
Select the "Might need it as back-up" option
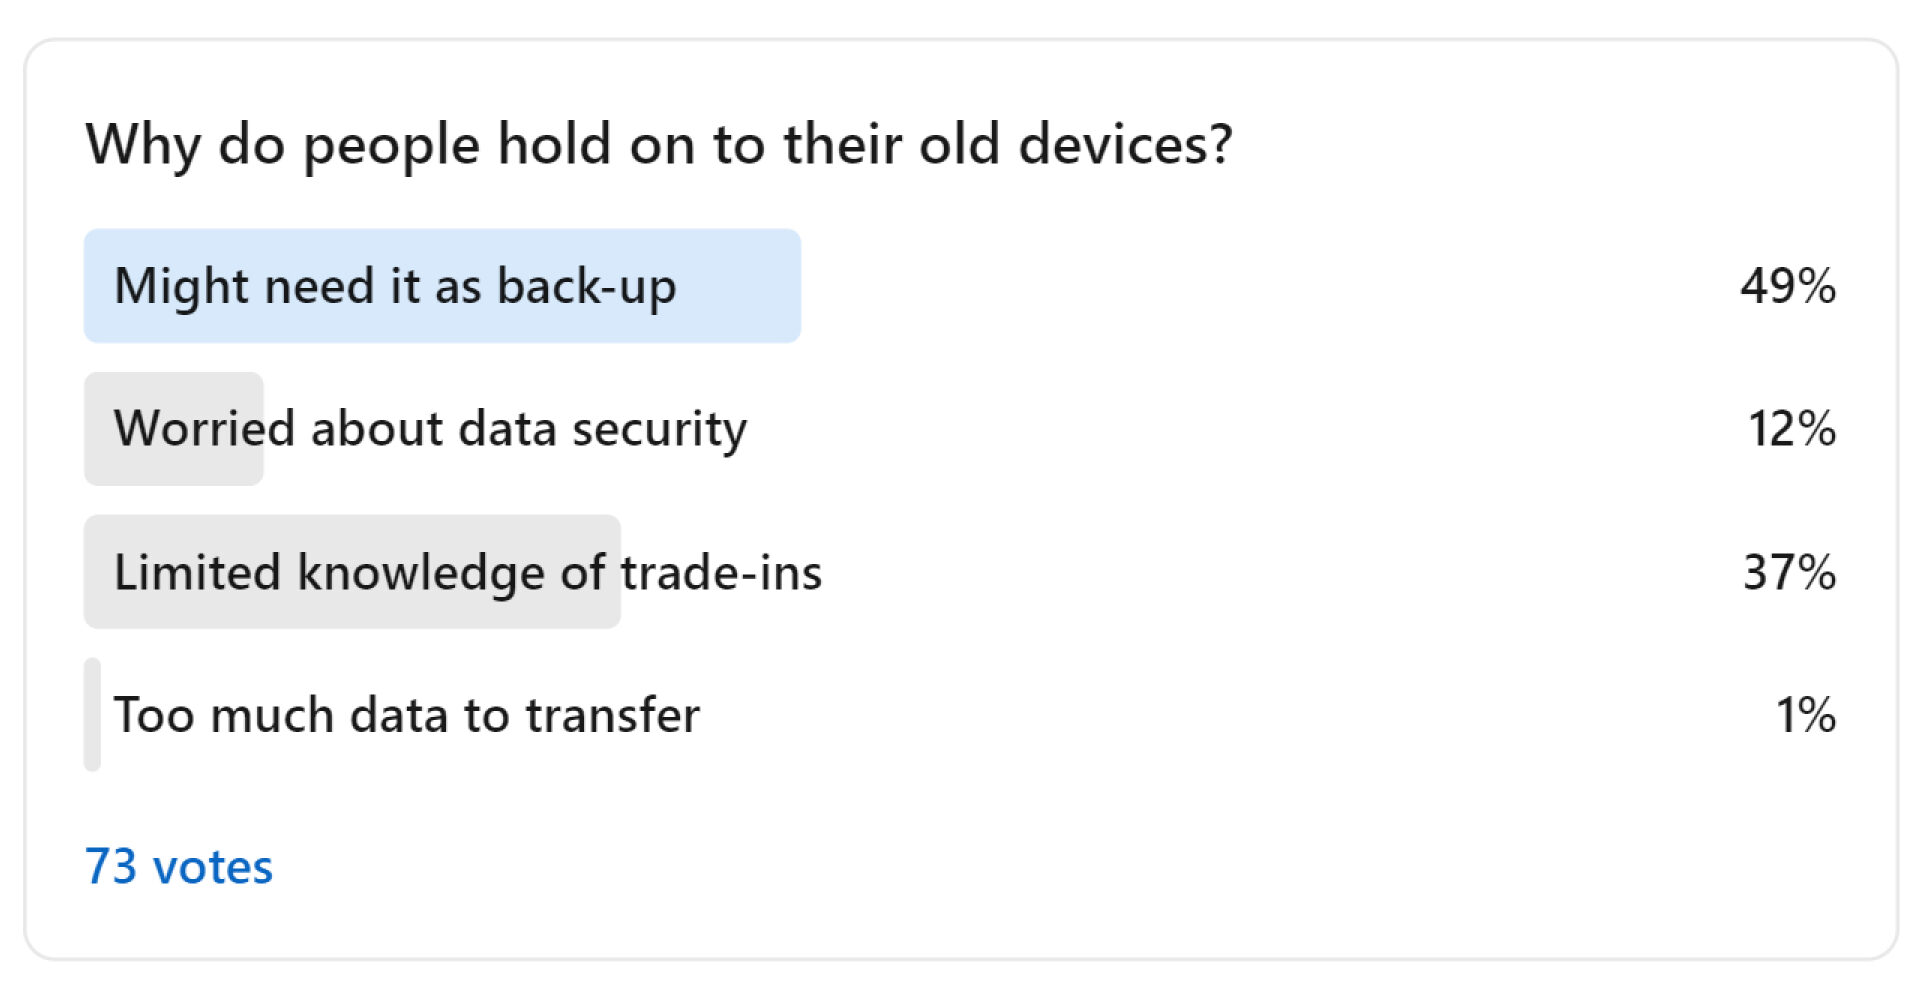pos(395,286)
